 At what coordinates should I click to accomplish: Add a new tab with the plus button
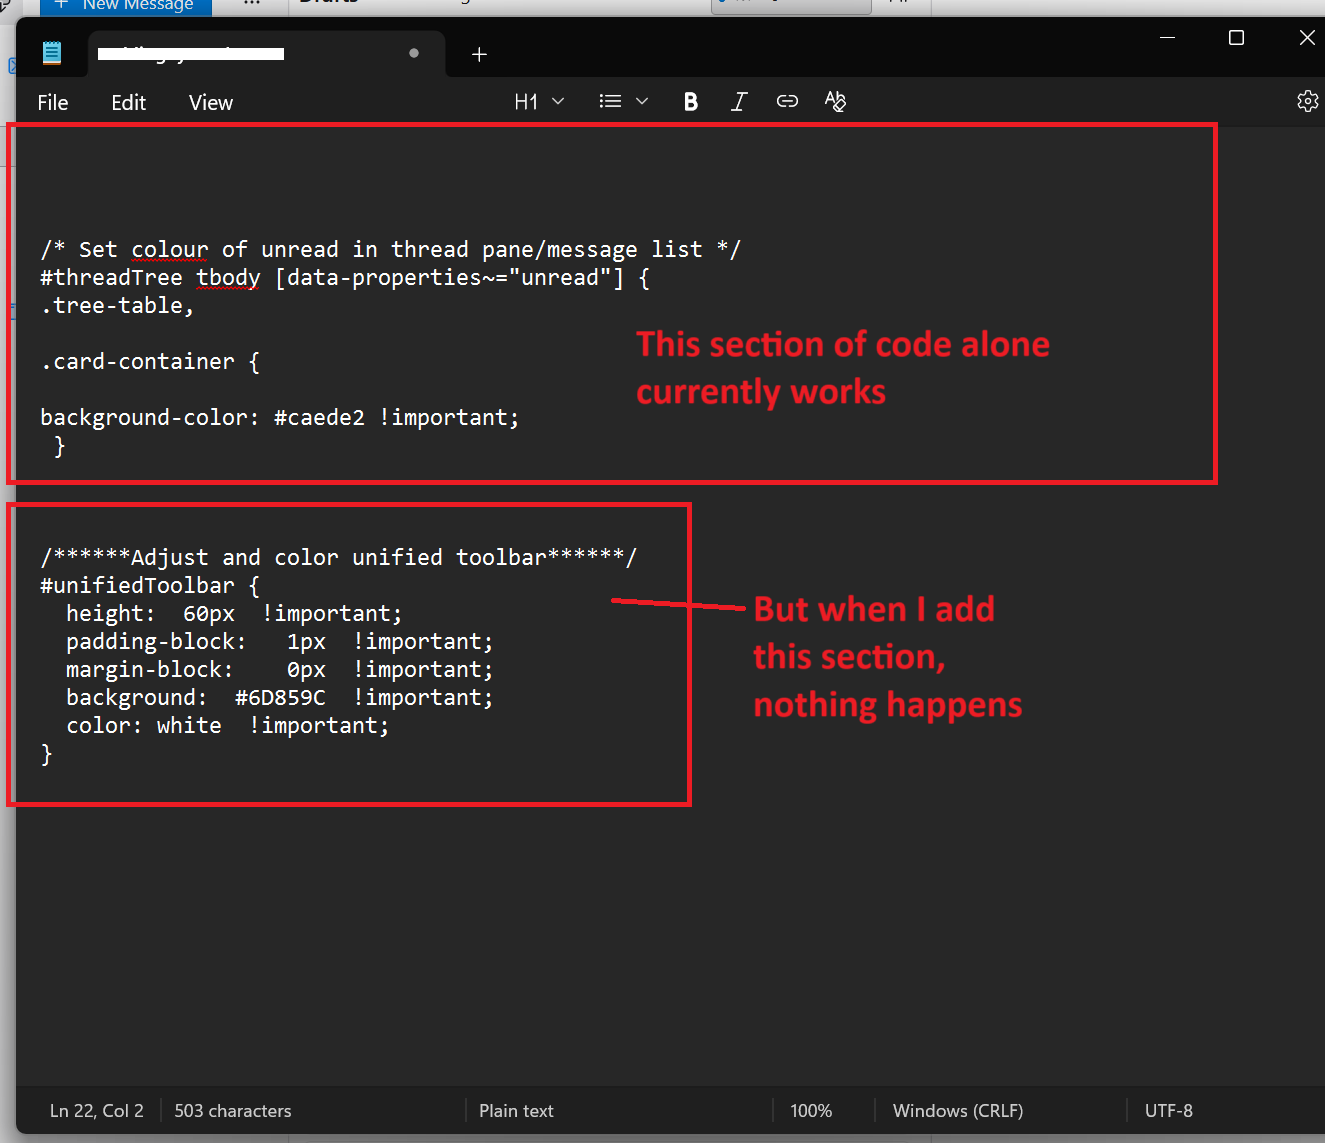pos(479,54)
